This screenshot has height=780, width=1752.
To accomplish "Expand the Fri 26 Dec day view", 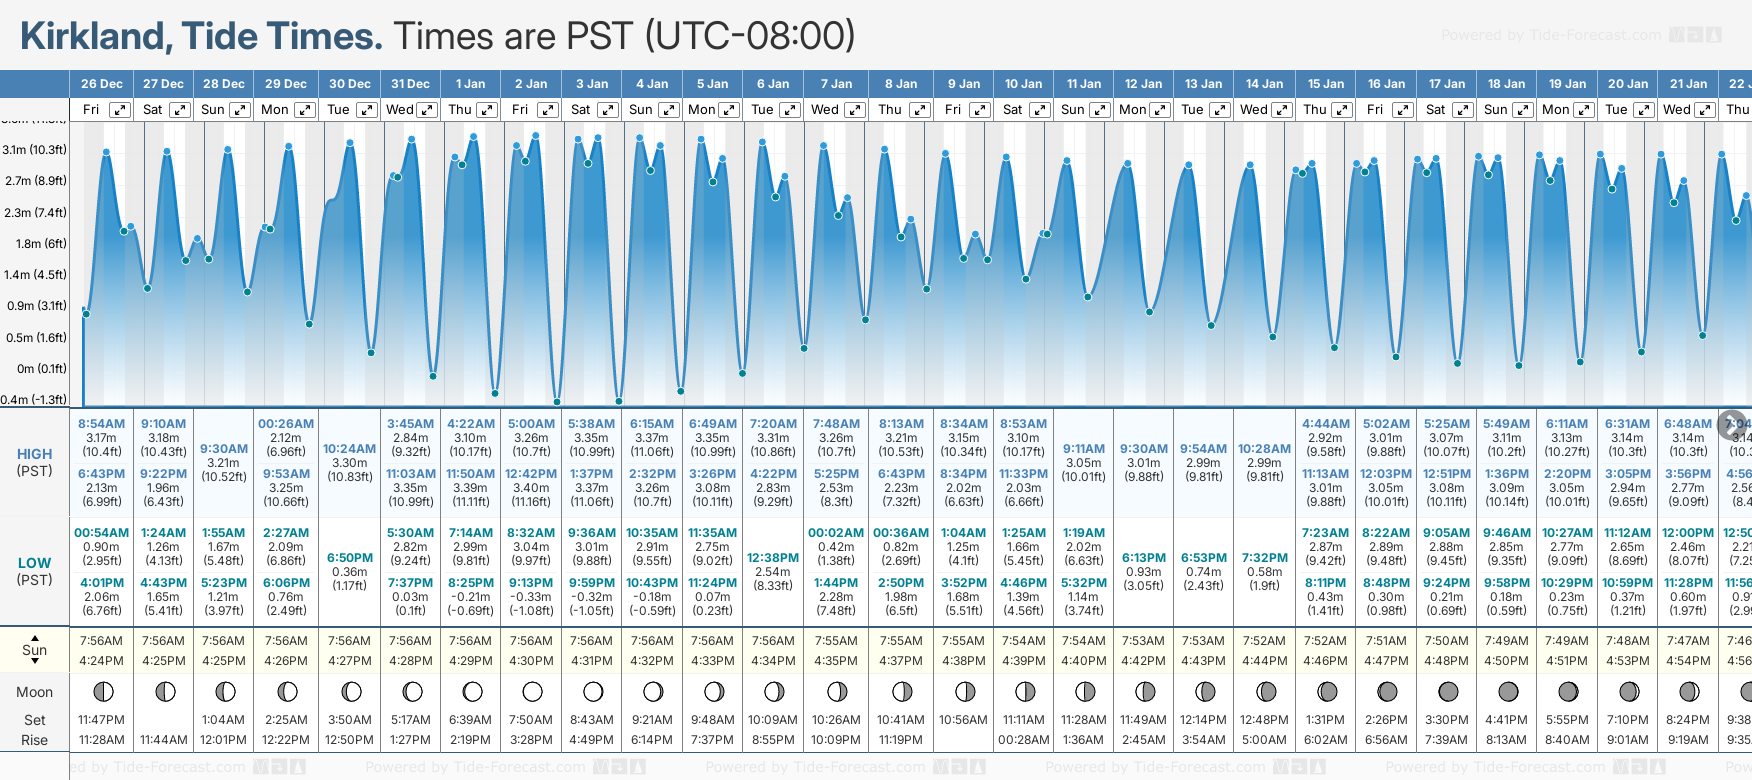I will (119, 110).
